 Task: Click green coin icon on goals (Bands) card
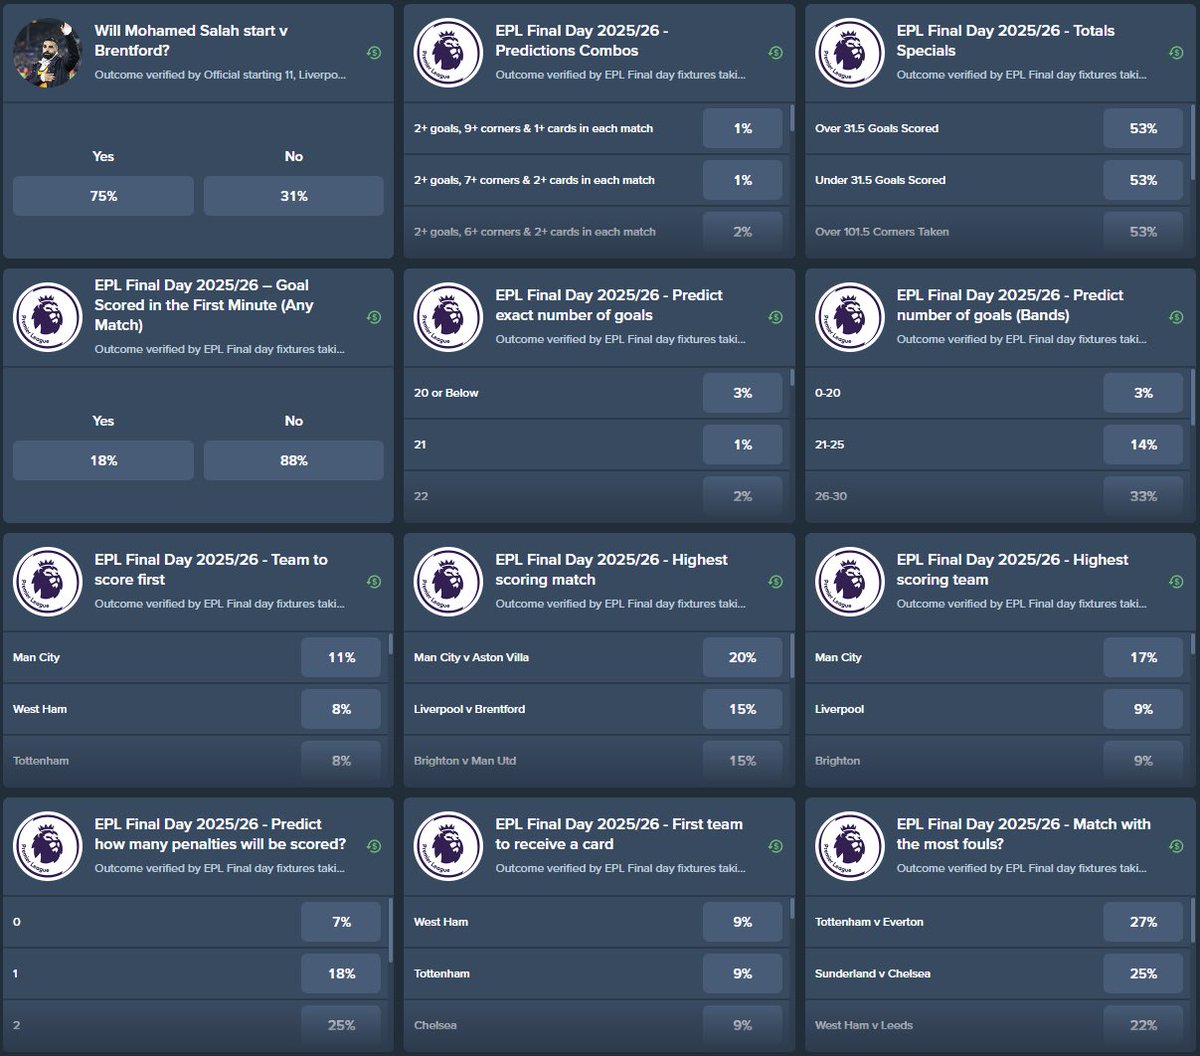(x=1176, y=317)
